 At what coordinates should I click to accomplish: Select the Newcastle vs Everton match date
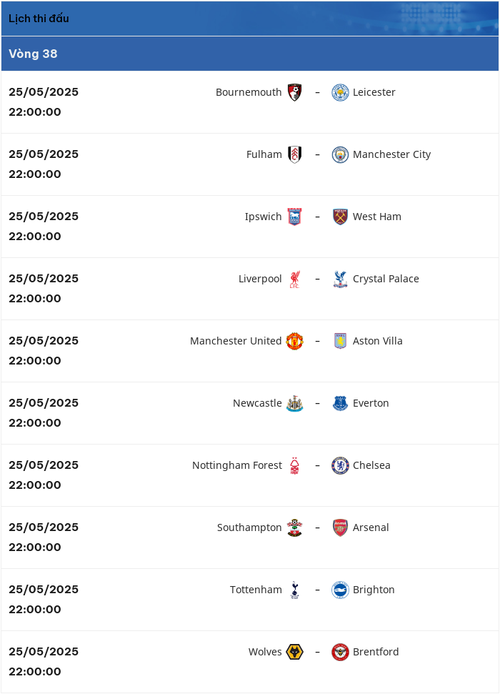point(43,403)
